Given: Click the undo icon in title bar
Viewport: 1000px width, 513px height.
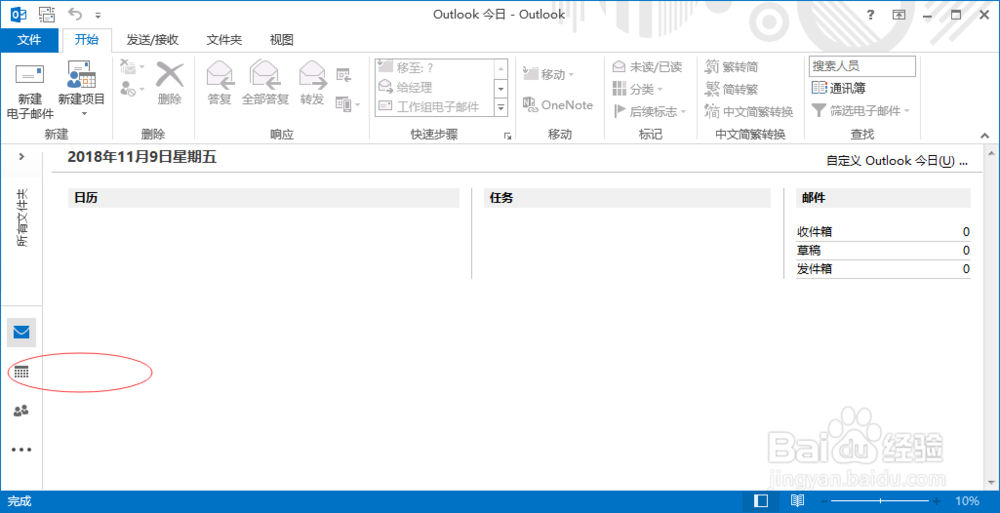Looking at the screenshot, I should click(x=75, y=14).
